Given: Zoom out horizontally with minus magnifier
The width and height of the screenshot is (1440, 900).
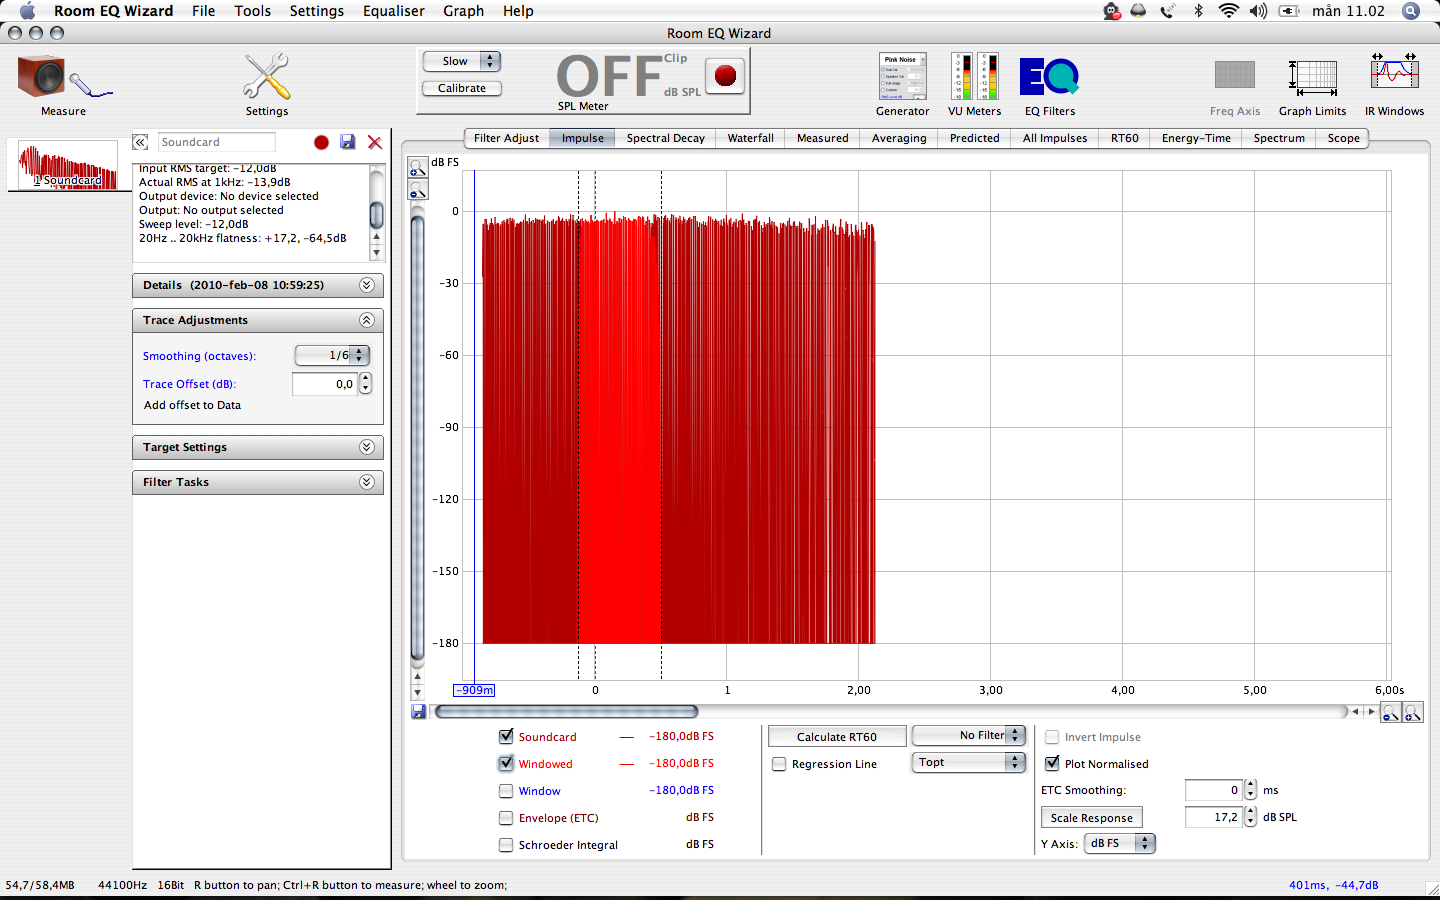Looking at the screenshot, I should click(x=1390, y=712).
